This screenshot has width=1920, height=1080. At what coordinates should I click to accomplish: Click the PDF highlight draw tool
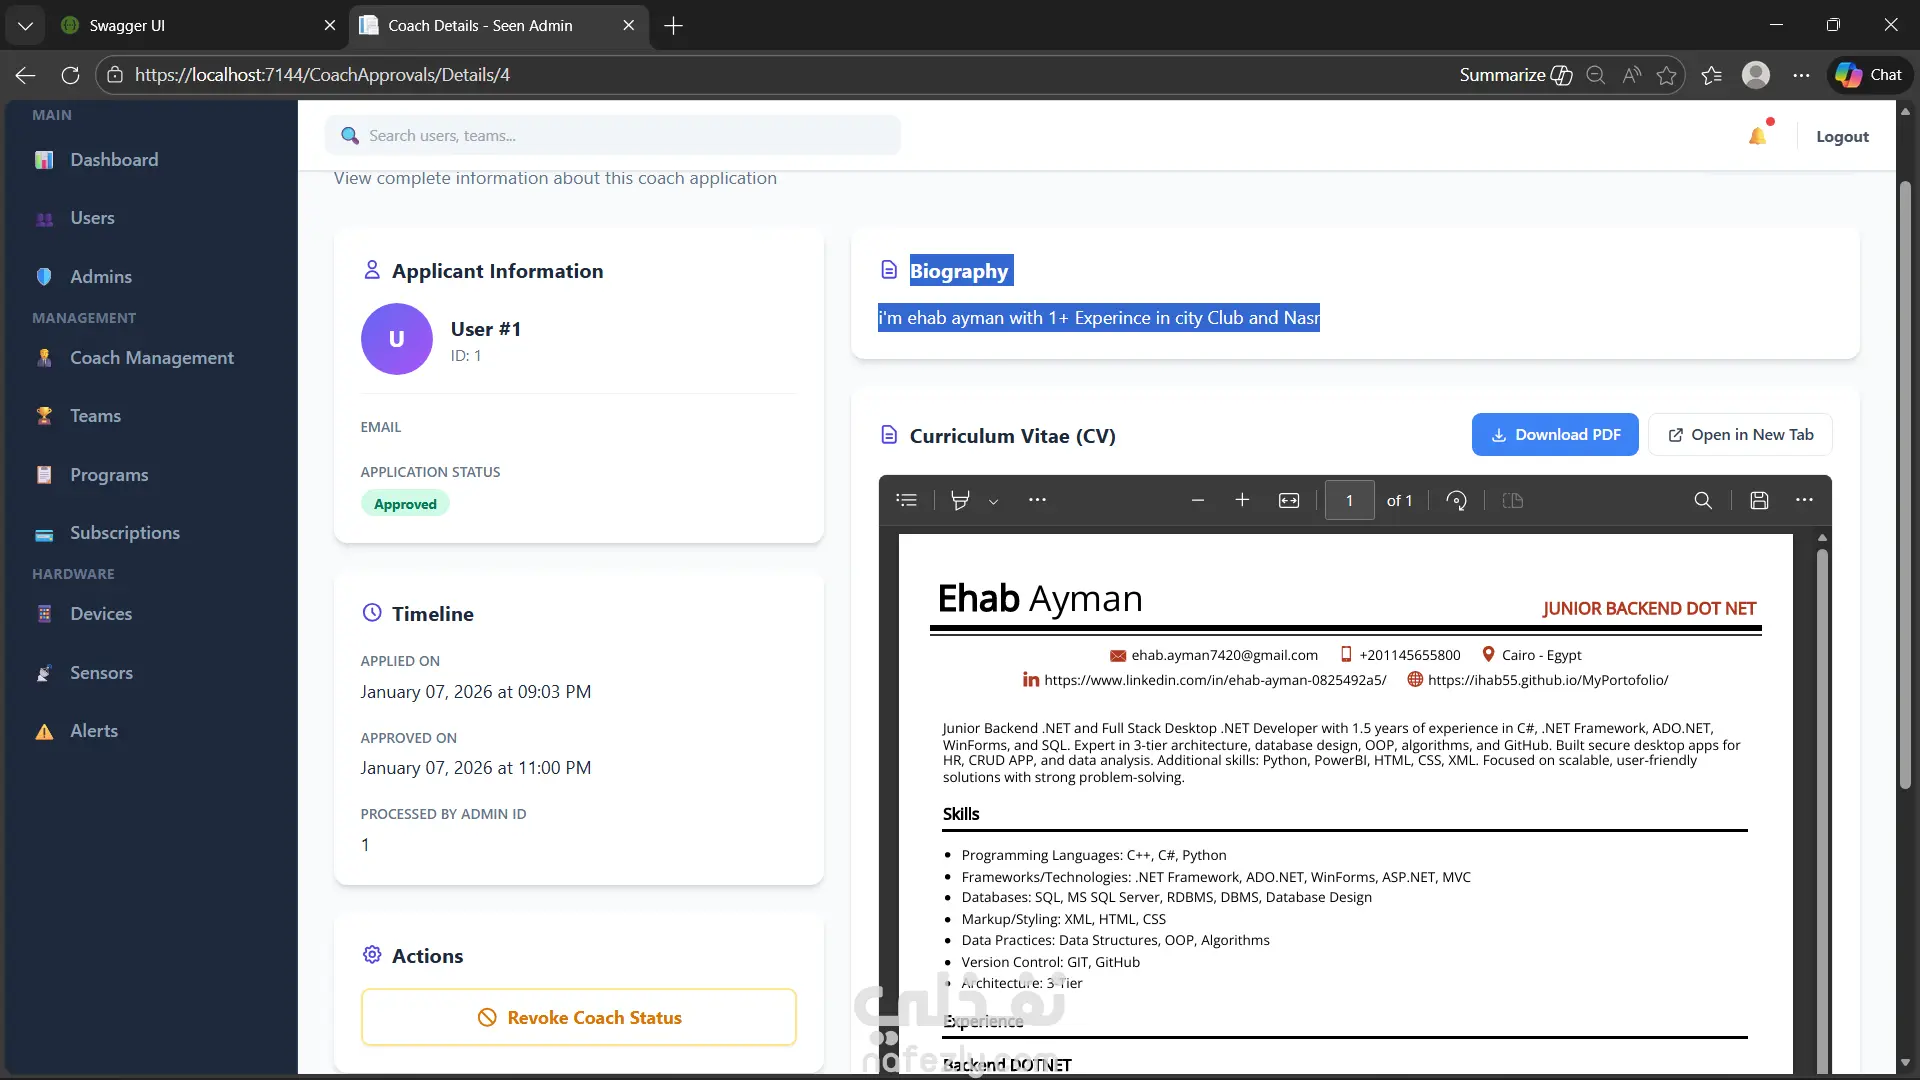click(960, 500)
